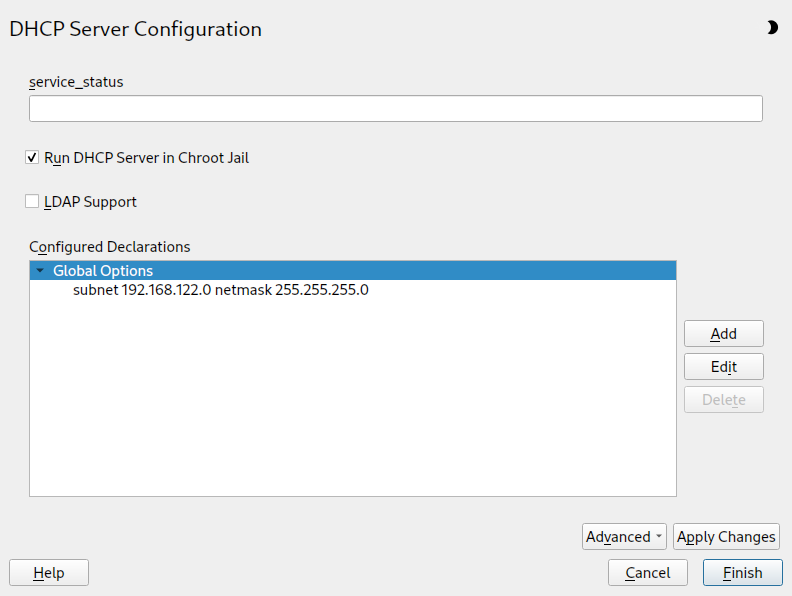This screenshot has width=792, height=596.
Task: Collapse the Global Options tree arrow
Action: tap(40, 271)
